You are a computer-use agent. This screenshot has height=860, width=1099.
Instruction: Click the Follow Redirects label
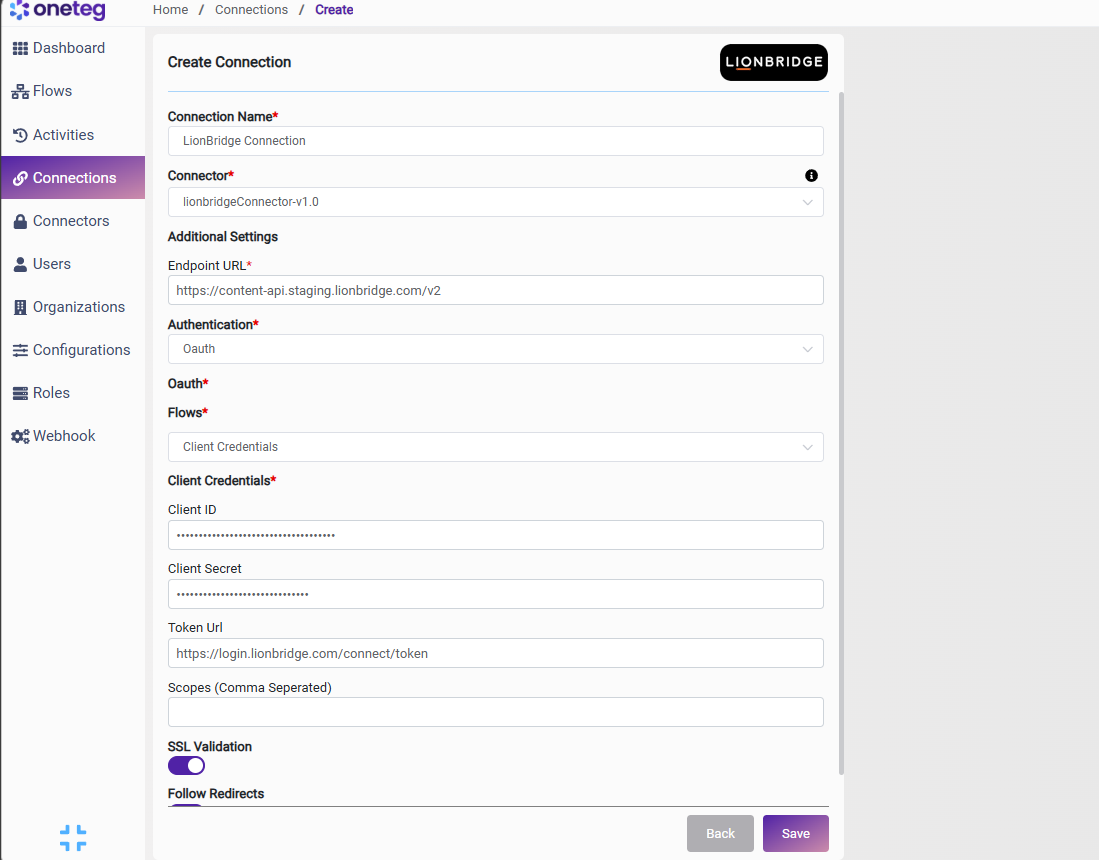point(216,793)
